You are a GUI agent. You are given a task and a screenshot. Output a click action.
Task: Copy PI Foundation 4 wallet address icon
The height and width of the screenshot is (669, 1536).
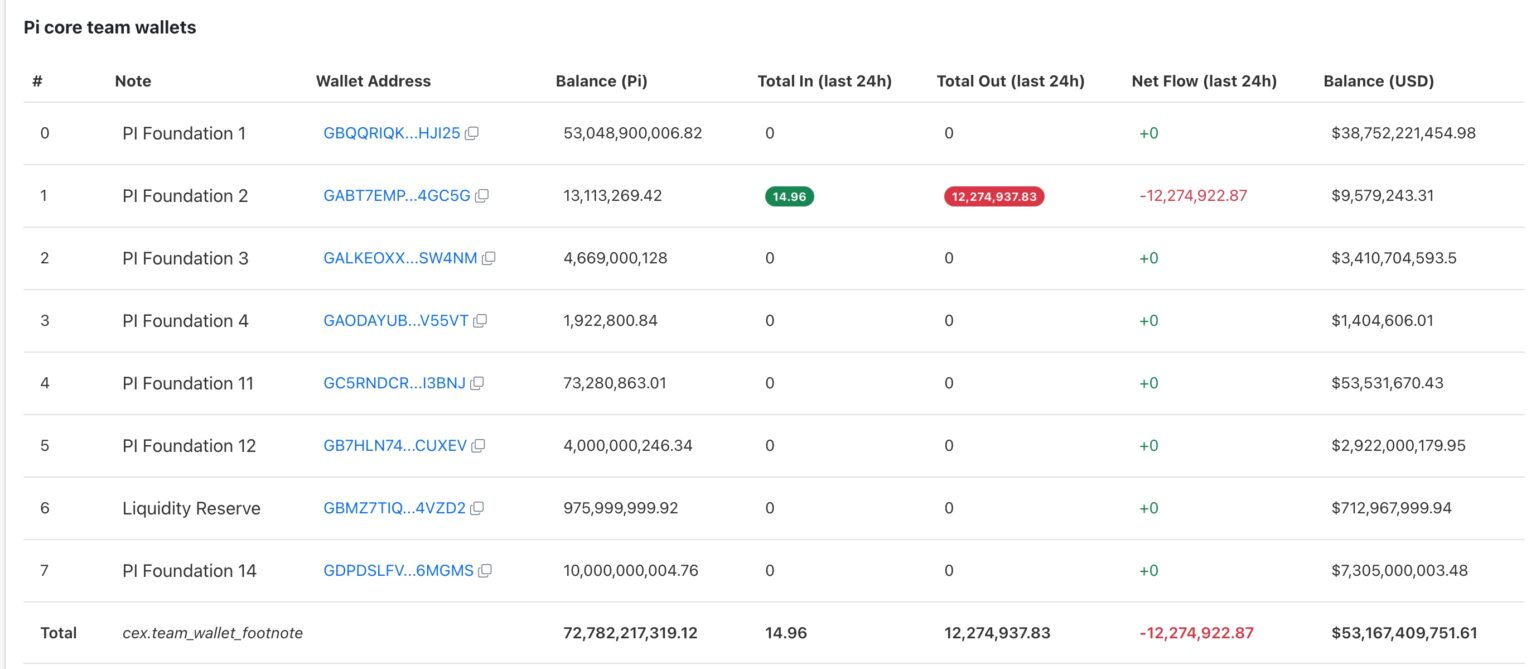click(x=480, y=321)
